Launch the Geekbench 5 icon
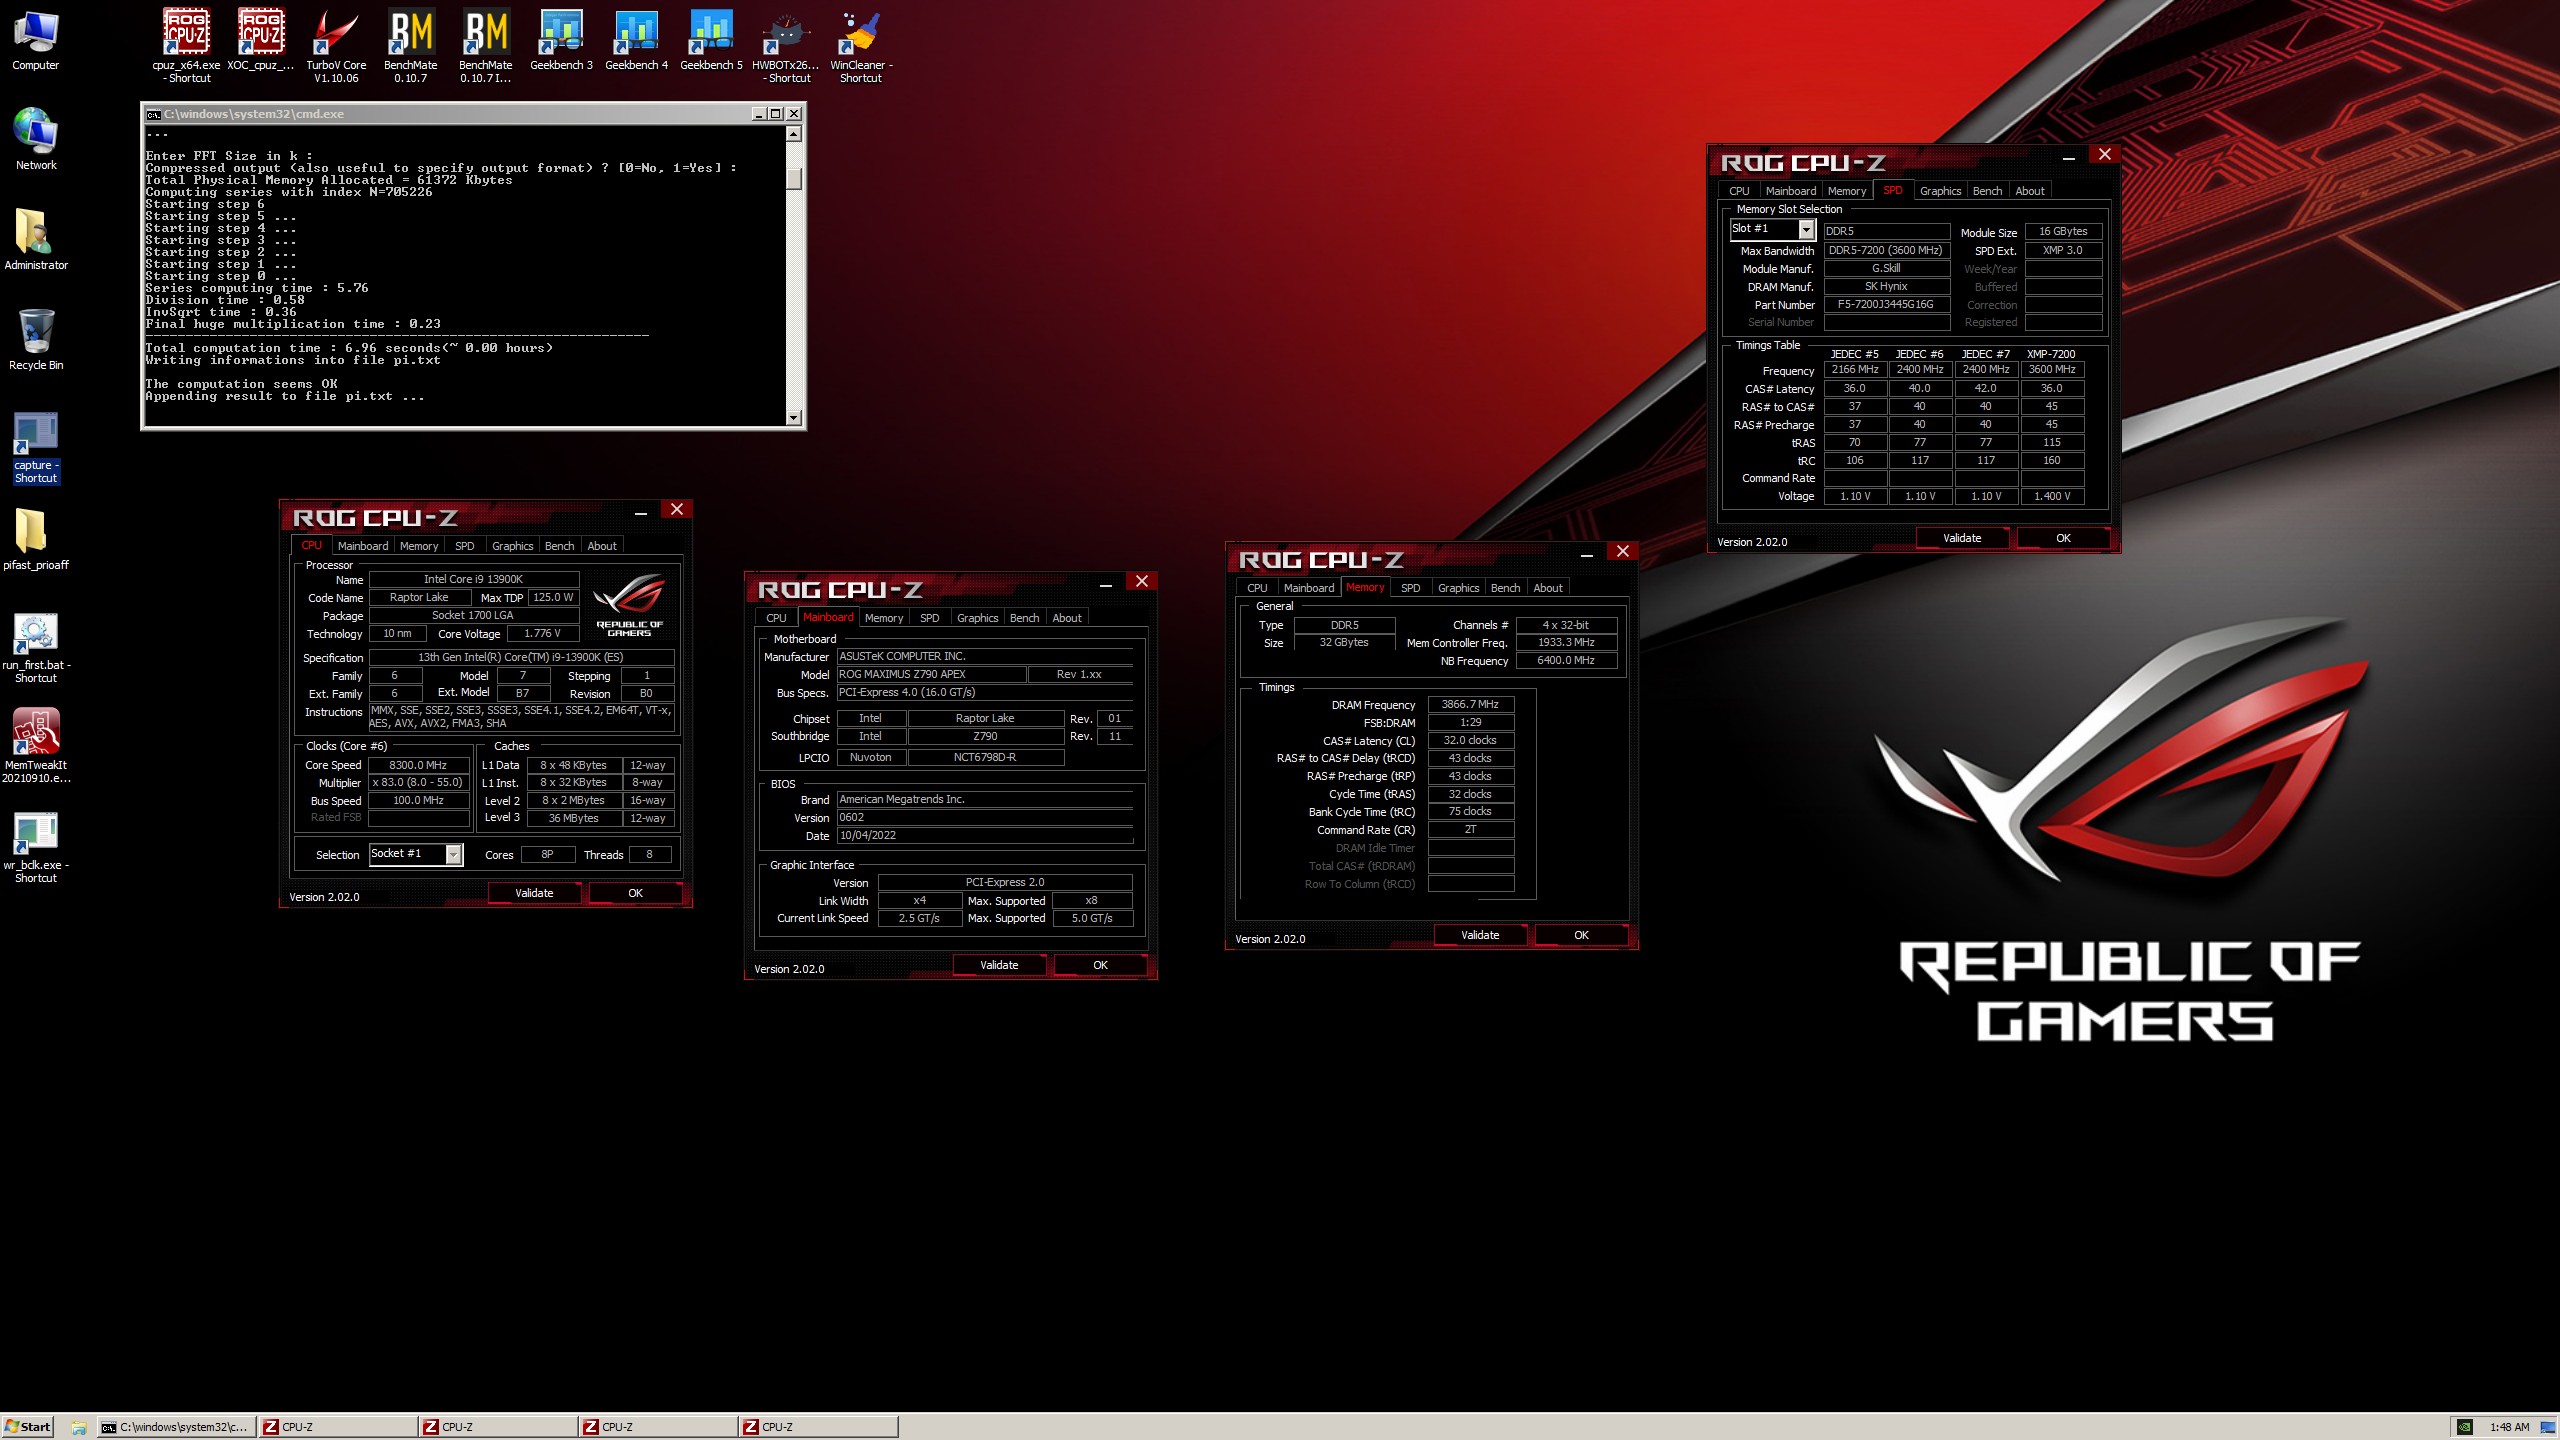The width and height of the screenshot is (2560, 1440). (x=711, y=40)
